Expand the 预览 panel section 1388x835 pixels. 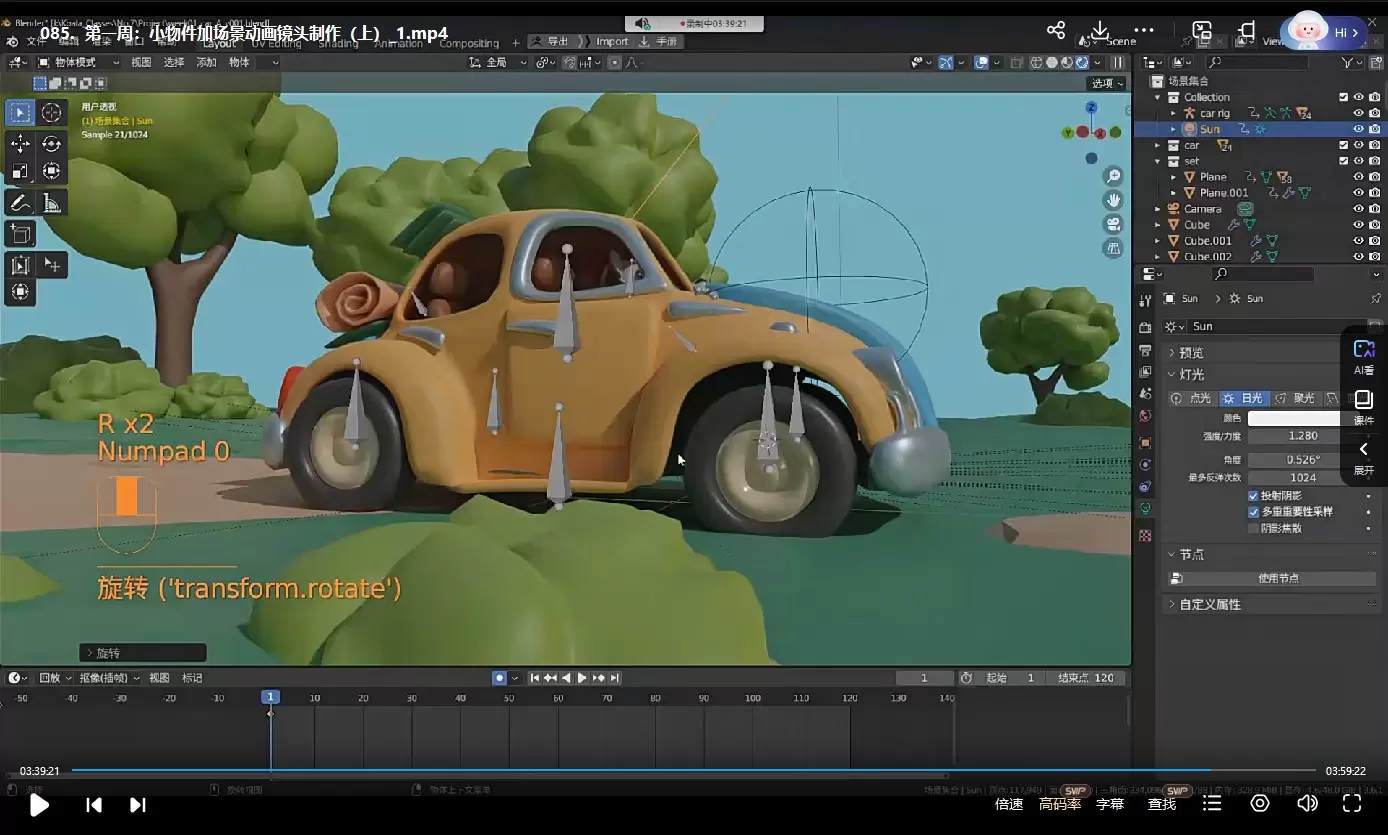coord(1191,353)
